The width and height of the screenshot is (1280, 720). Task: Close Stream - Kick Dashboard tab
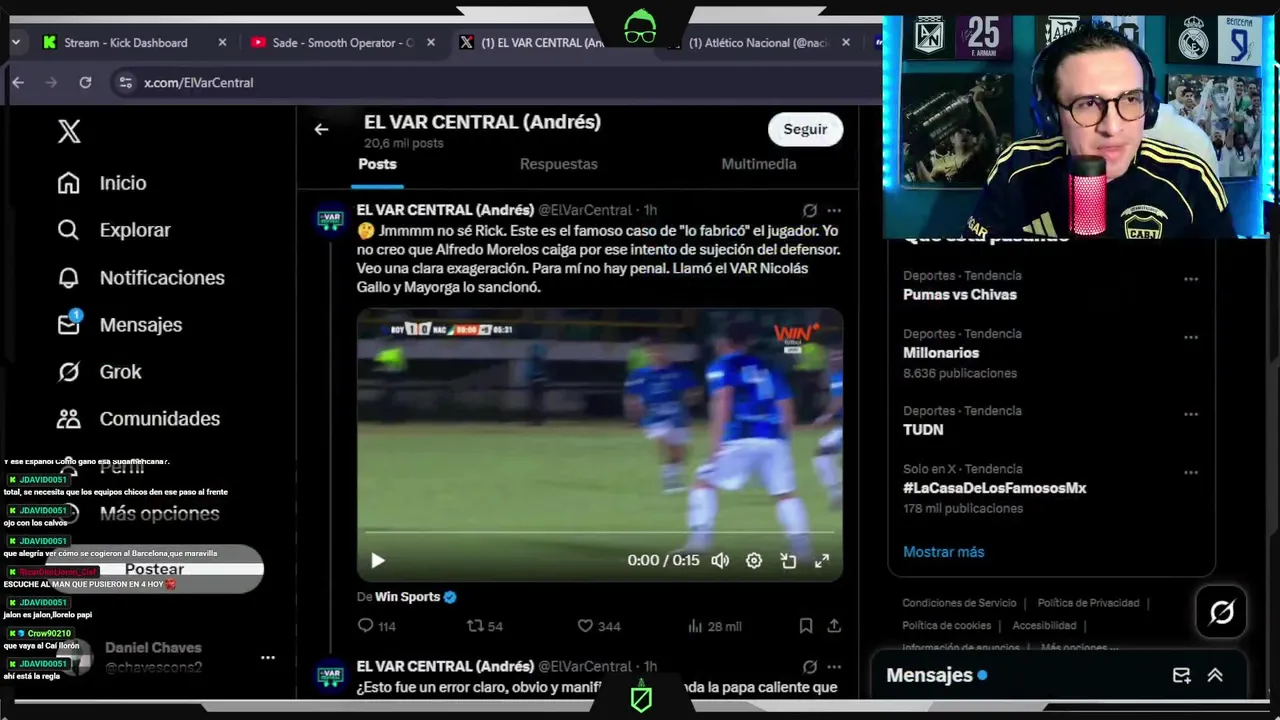[222, 43]
